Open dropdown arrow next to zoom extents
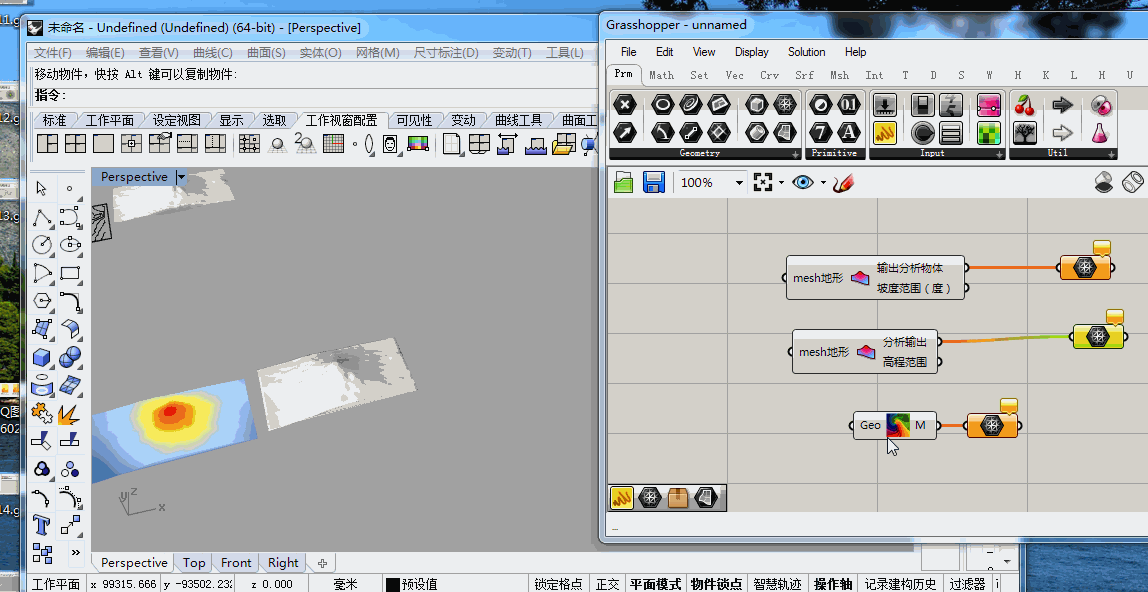This screenshot has width=1148, height=592. pyautogui.click(x=781, y=183)
